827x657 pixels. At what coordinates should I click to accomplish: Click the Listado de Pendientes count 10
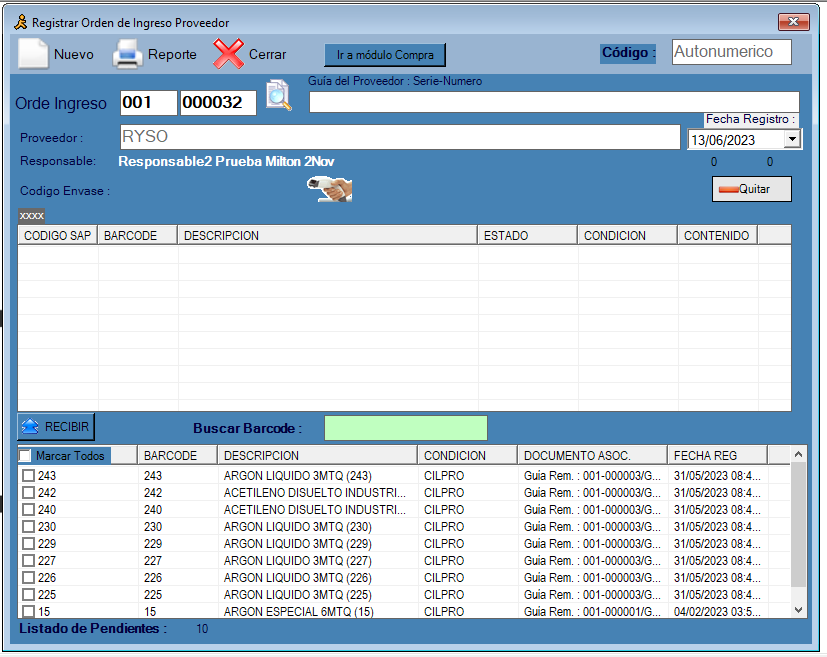pos(202,629)
